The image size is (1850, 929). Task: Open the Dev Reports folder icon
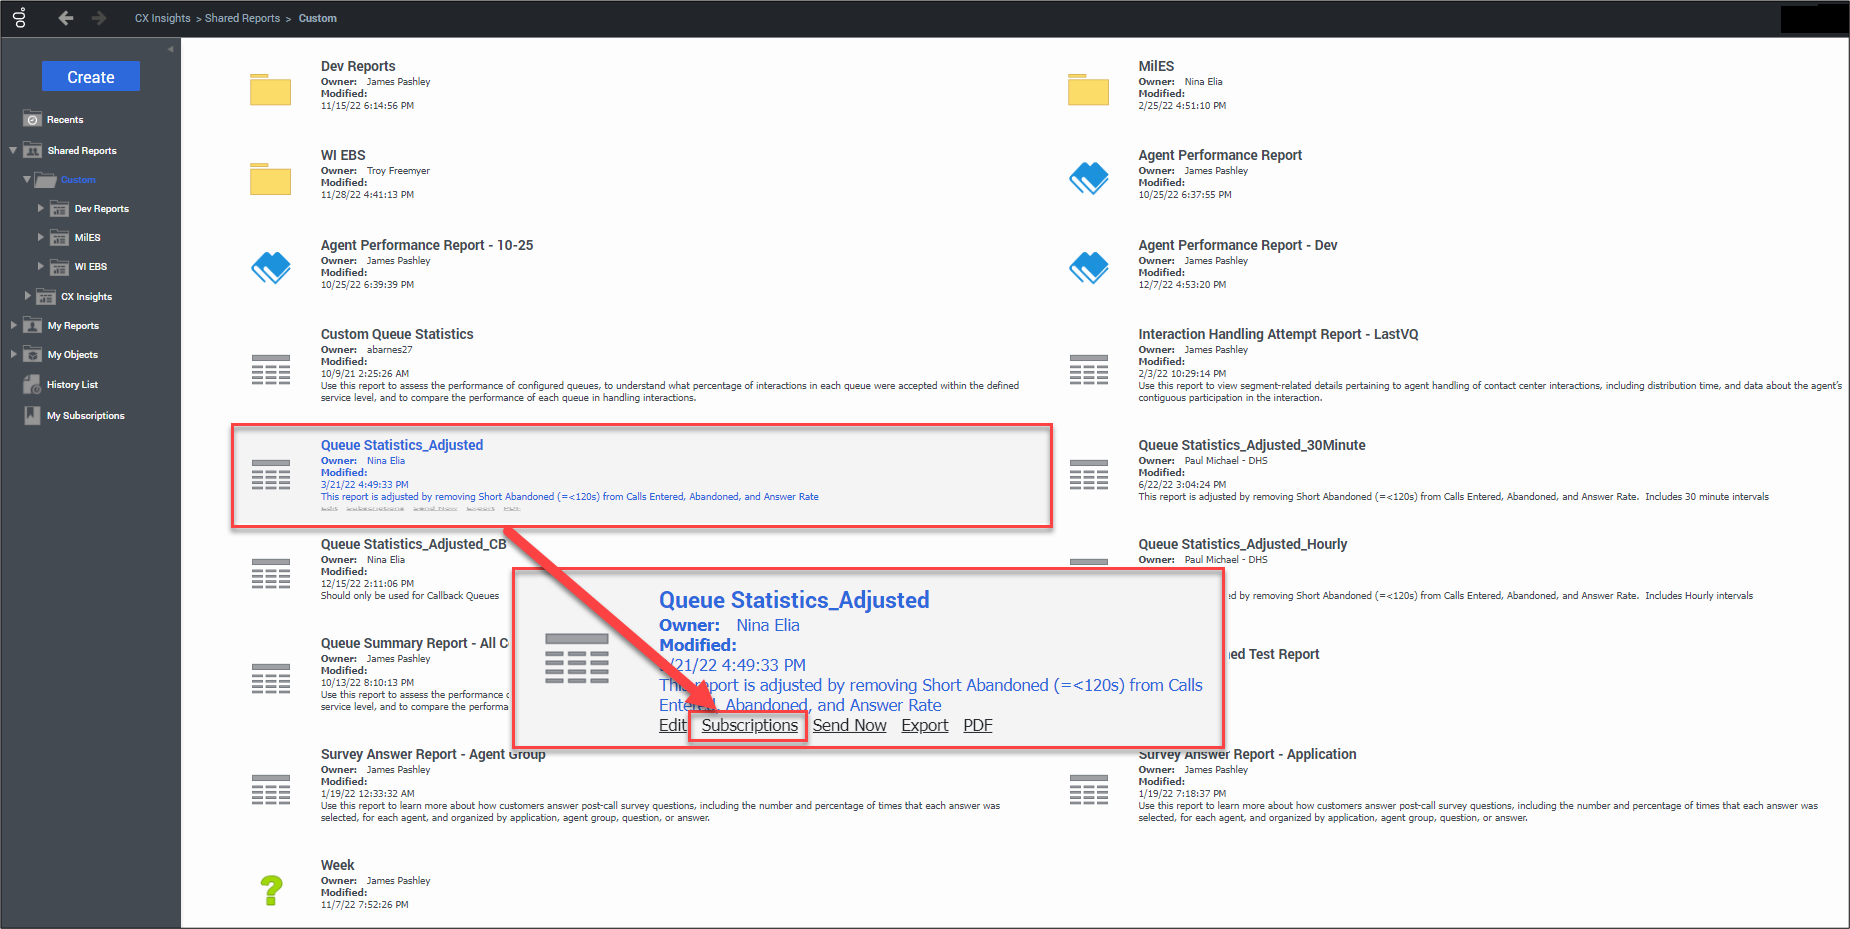point(270,90)
